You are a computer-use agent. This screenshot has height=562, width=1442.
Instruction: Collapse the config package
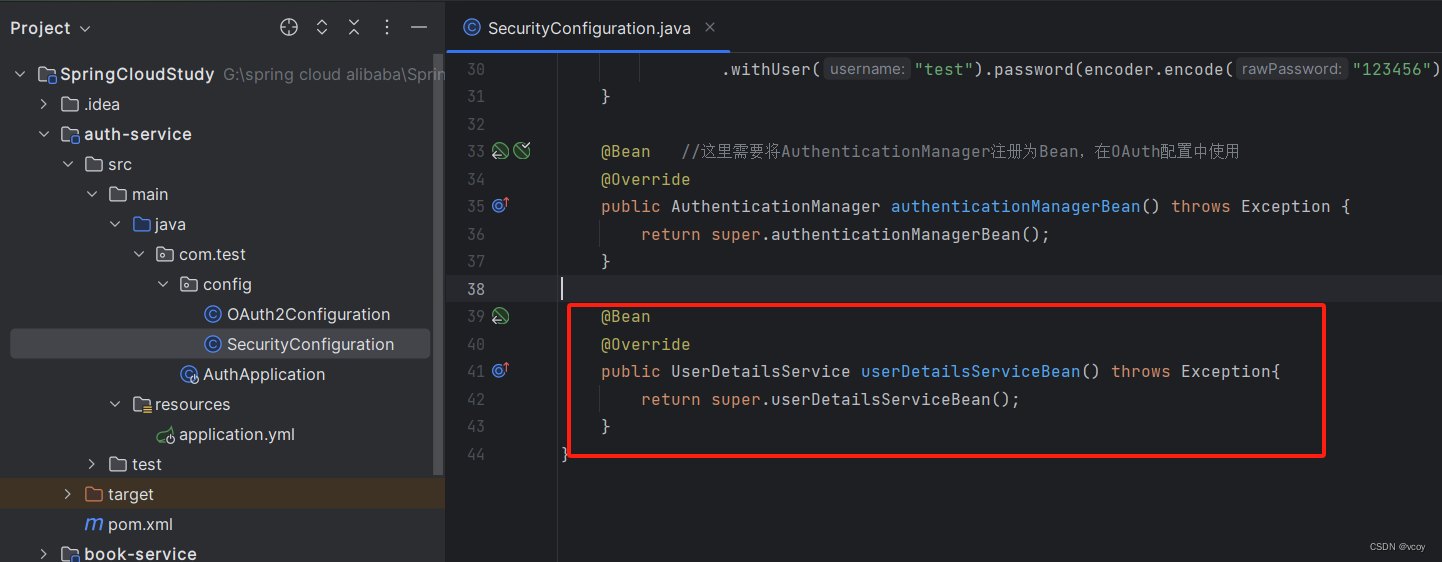pyautogui.click(x=163, y=284)
